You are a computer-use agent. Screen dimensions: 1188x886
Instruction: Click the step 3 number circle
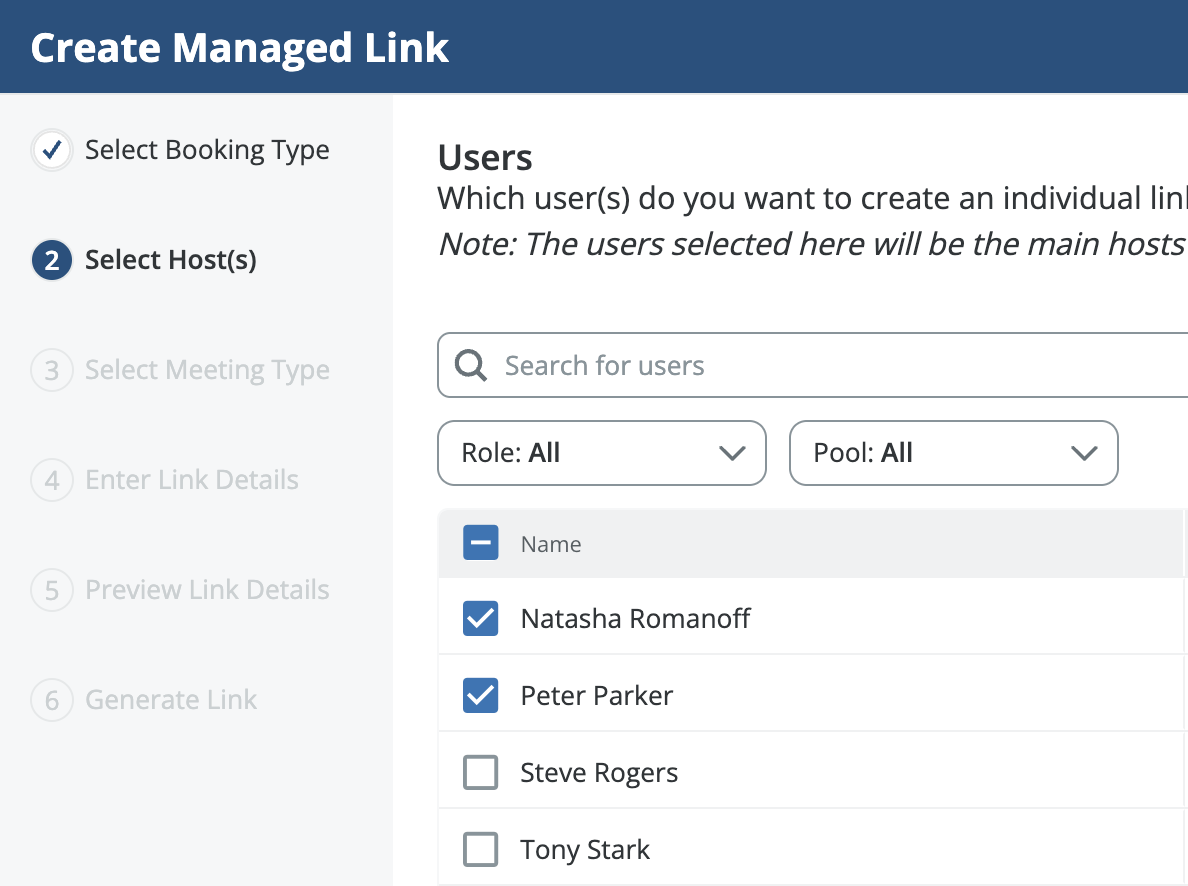click(x=52, y=371)
